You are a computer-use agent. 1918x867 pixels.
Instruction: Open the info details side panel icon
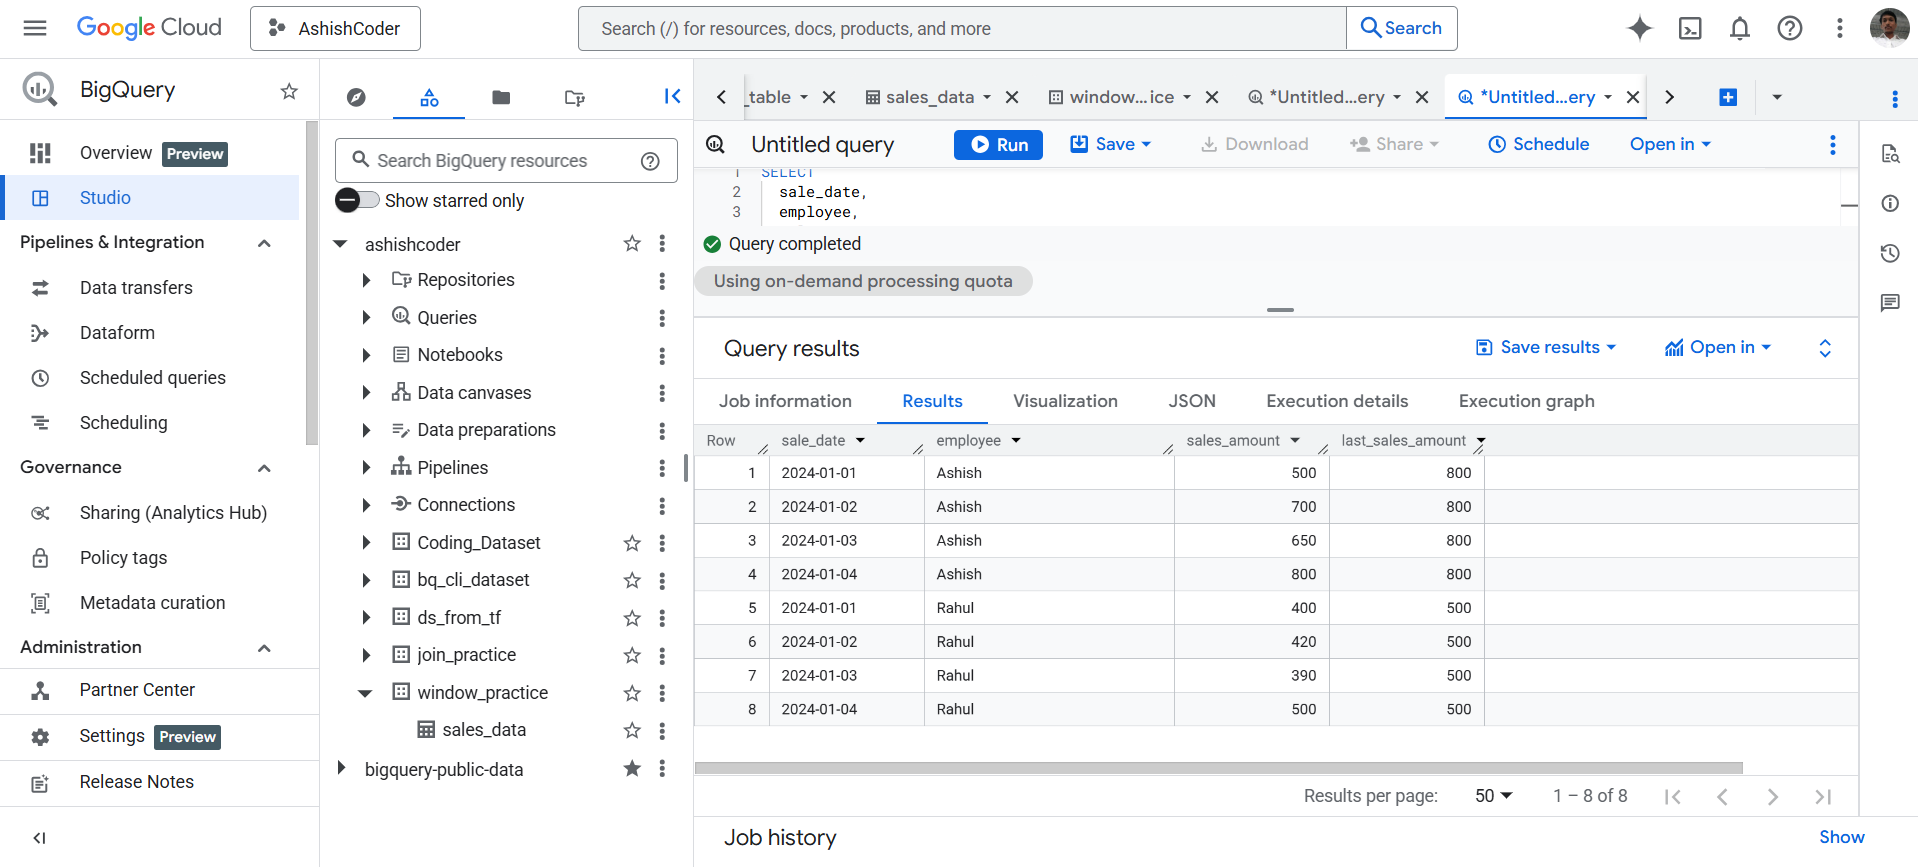pyautogui.click(x=1890, y=203)
